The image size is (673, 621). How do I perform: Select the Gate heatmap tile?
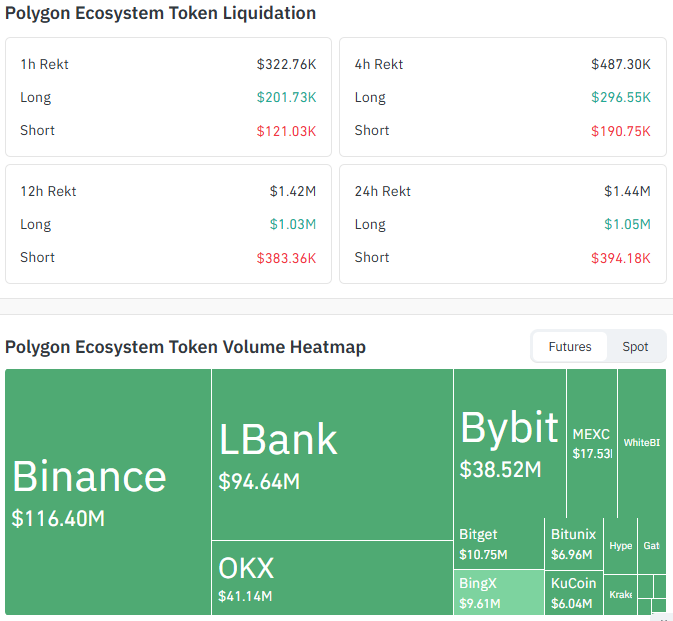pos(652,545)
